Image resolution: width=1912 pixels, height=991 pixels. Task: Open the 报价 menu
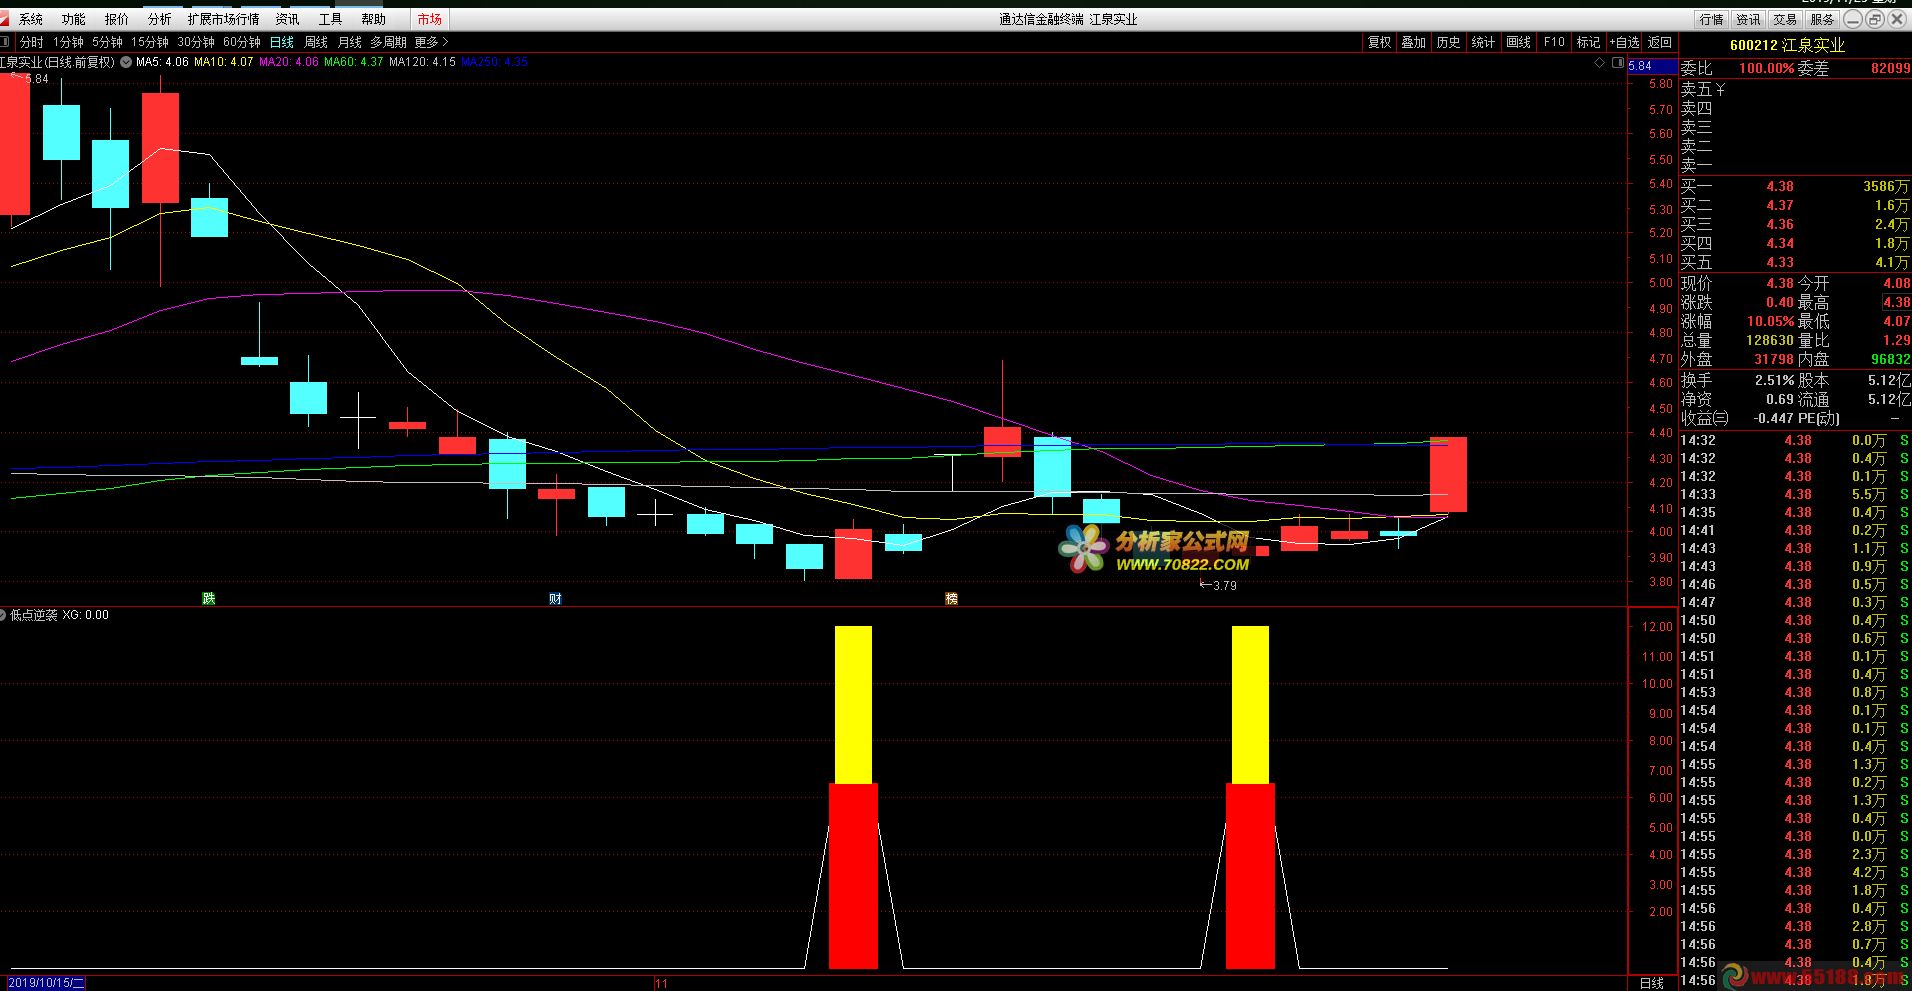pos(117,19)
